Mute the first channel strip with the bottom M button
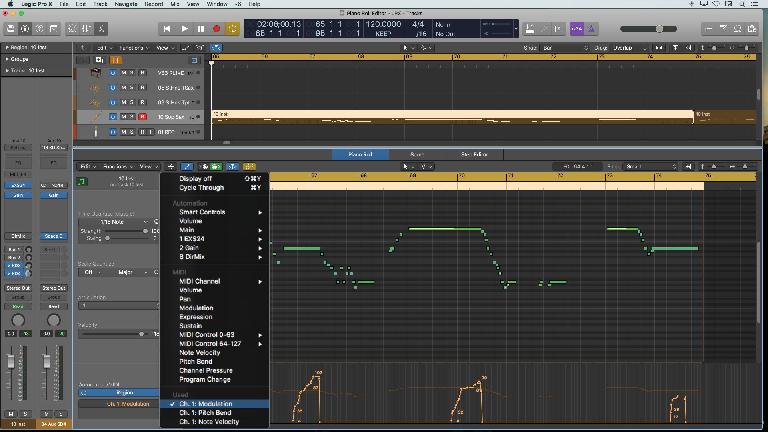The height and width of the screenshot is (432, 768). pyautogui.click(x=11, y=414)
